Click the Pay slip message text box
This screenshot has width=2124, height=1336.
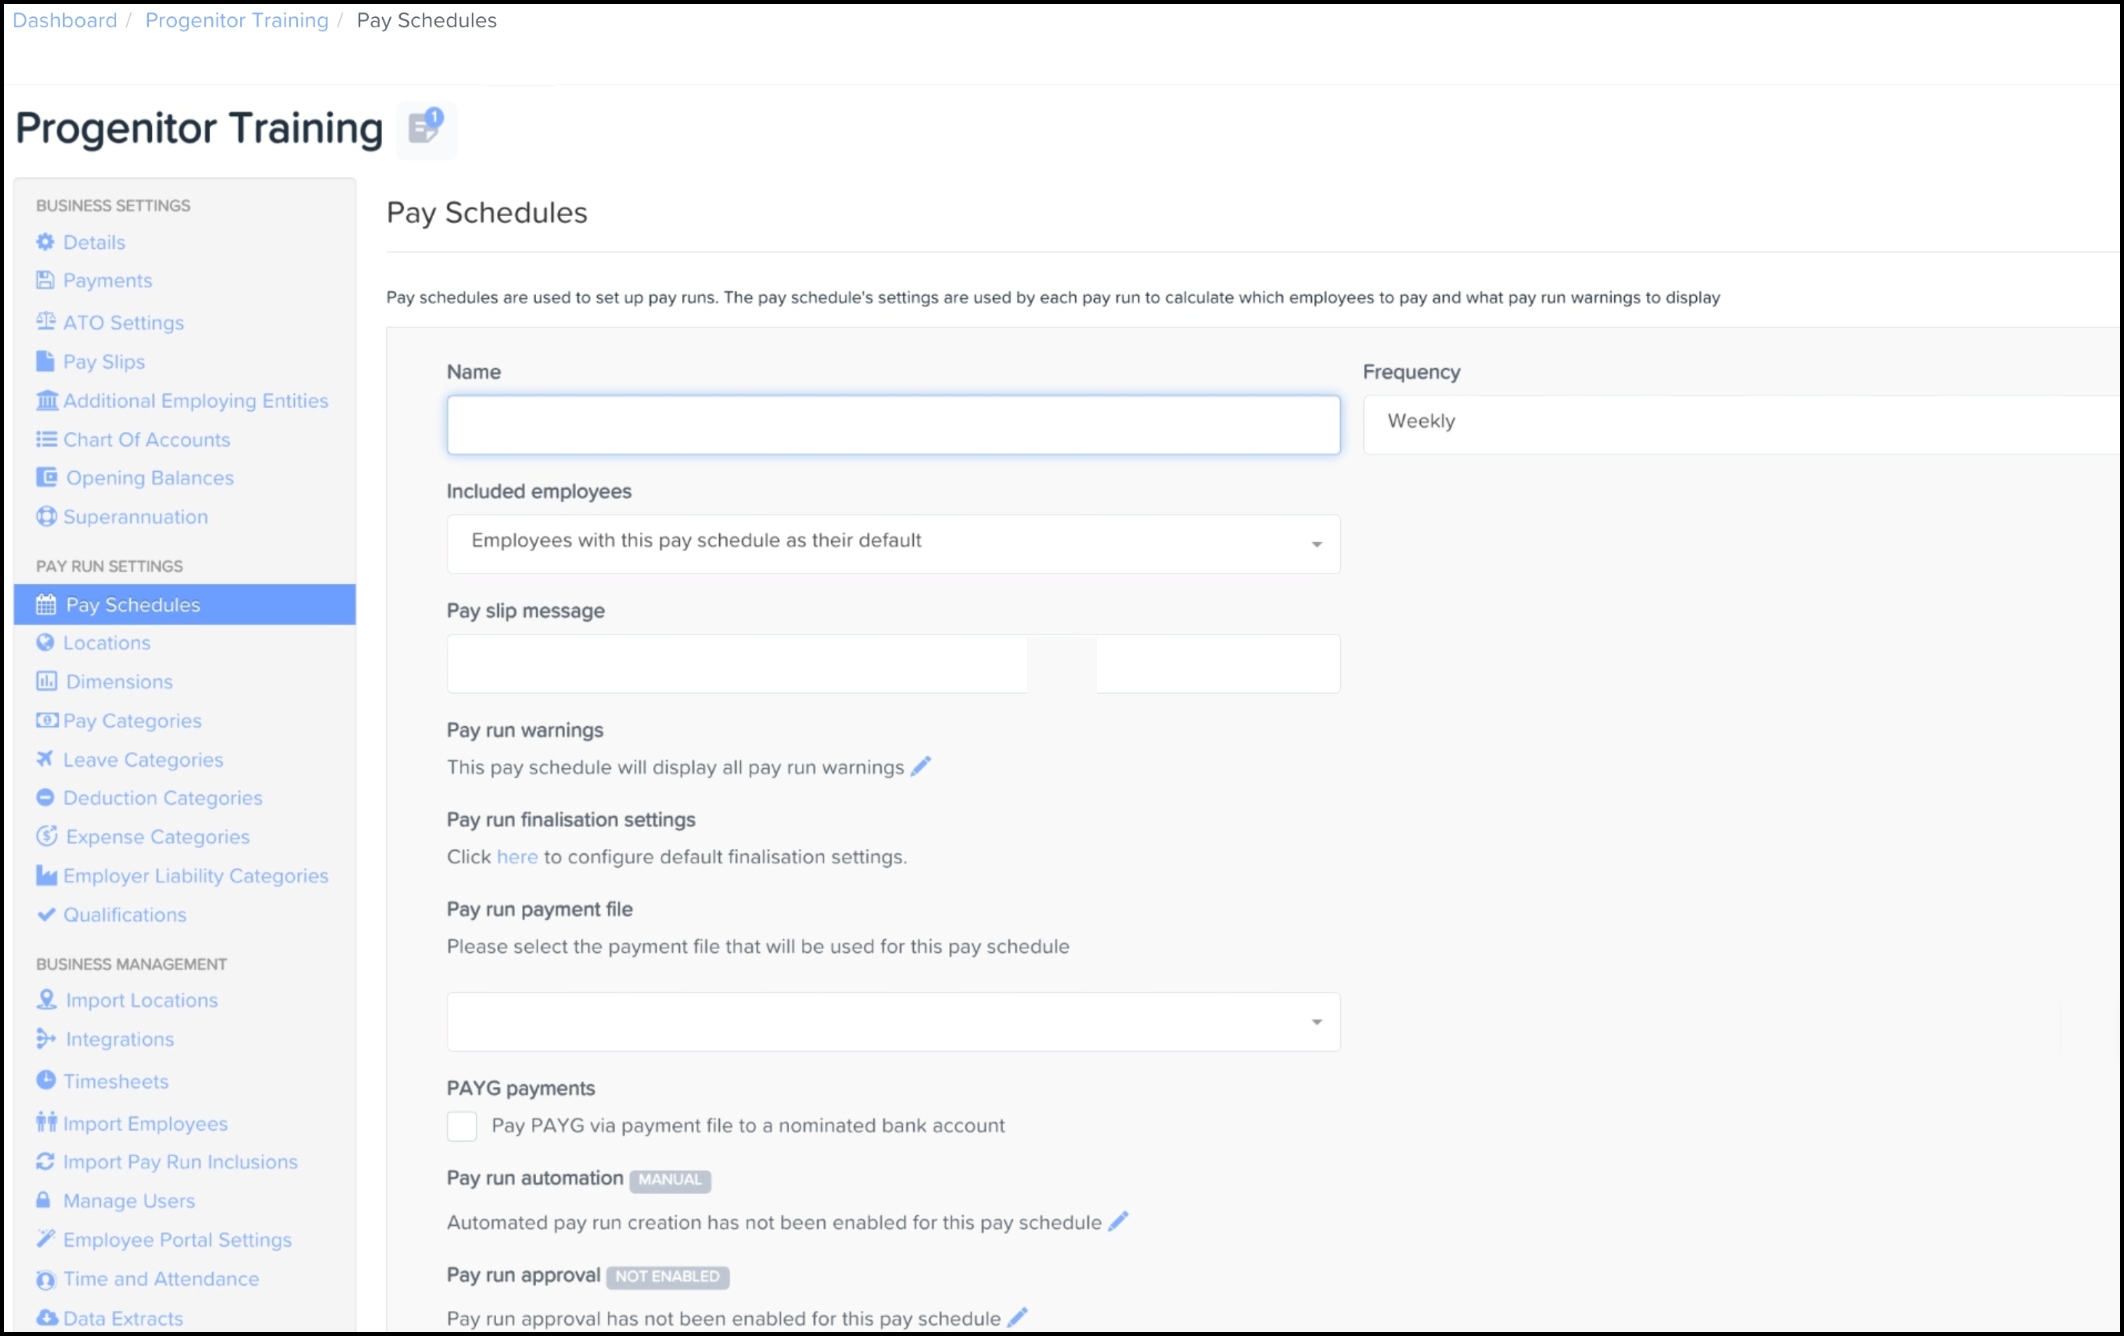(892, 664)
